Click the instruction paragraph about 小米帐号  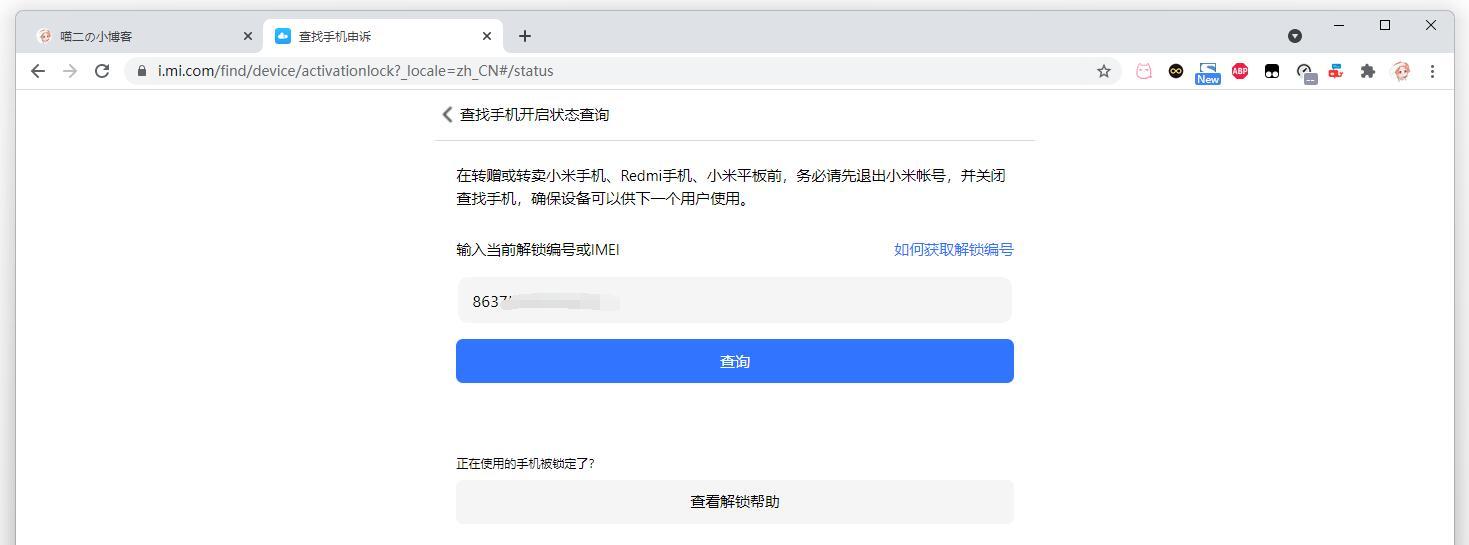[x=731, y=187]
